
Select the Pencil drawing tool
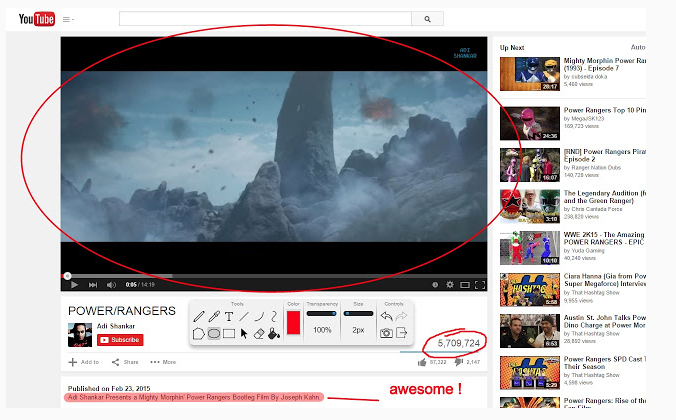click(x=199, y=317)
